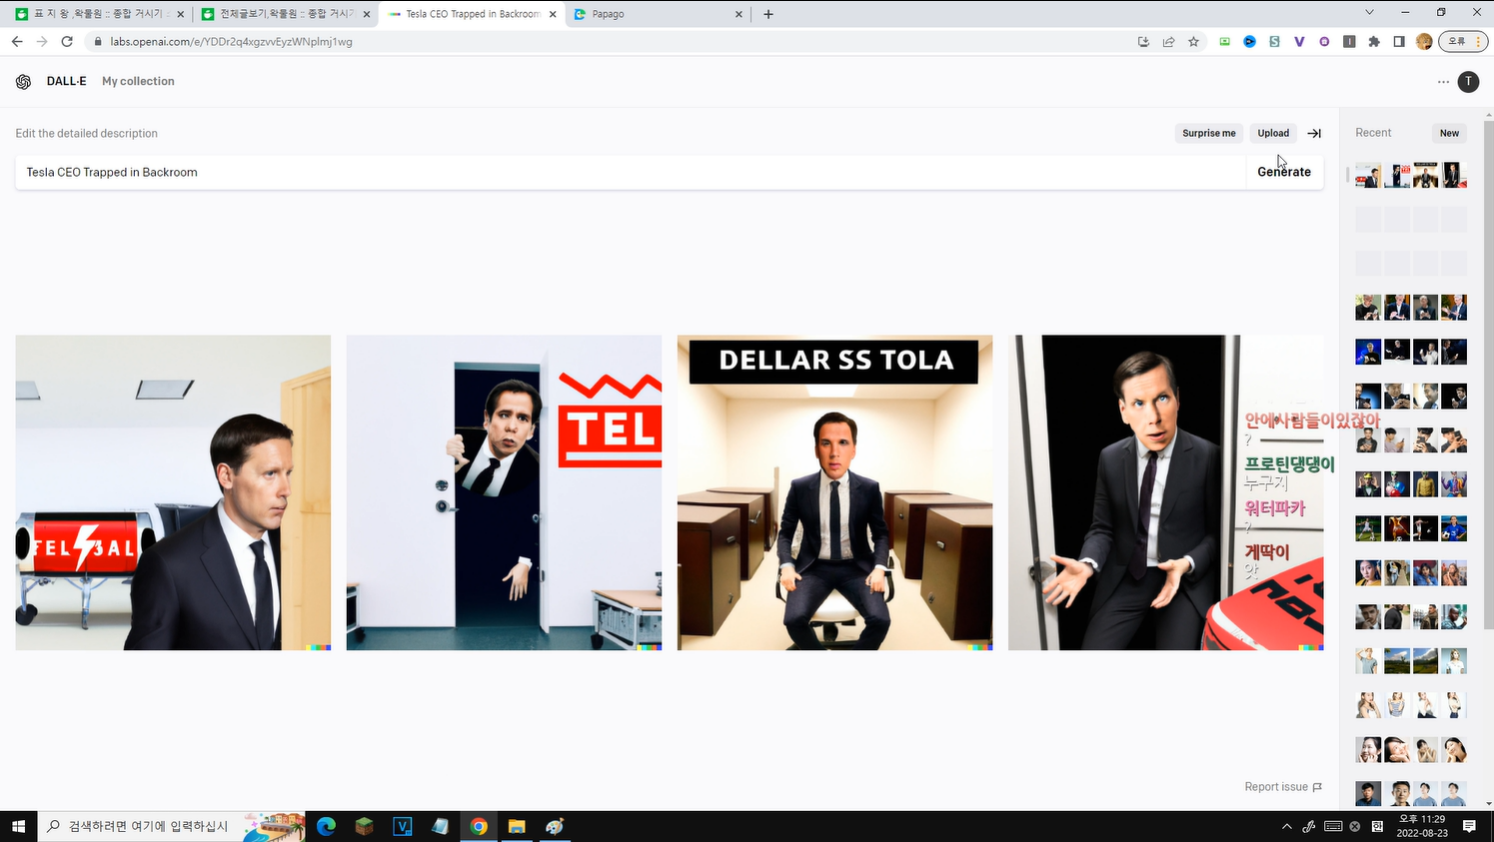The height and width of the screenshot is (842, 1494).
Task: Reload the DALL·E page
Action: point(67,42)
